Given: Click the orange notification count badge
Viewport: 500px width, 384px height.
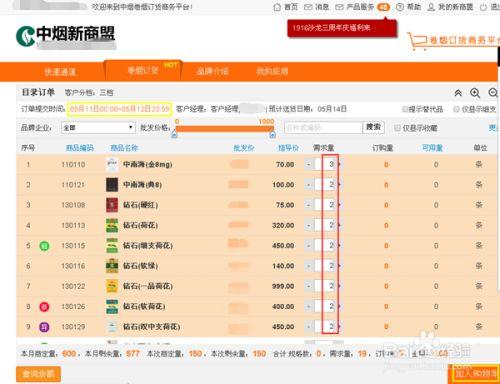Looking at the screenshot, I should pos(383,7).
